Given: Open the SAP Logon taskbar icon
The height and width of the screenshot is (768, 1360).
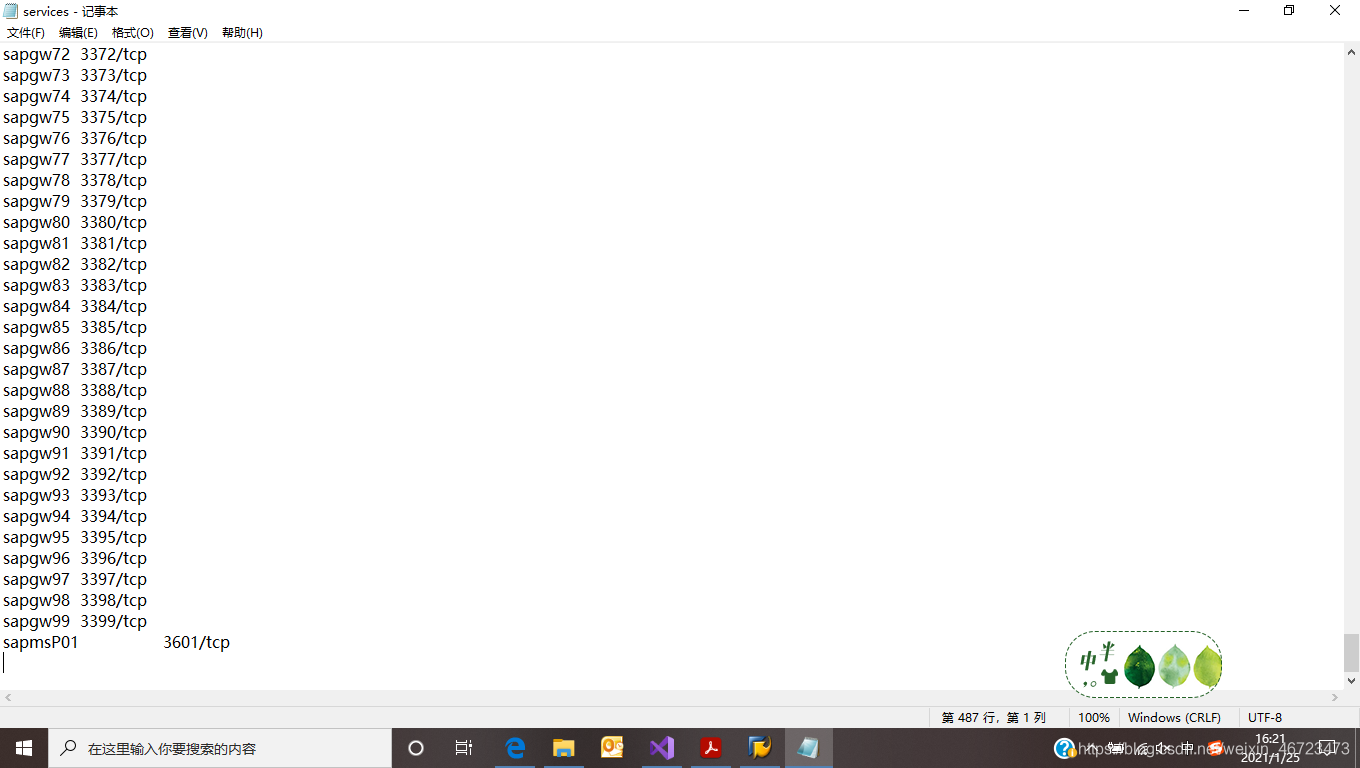Looking at the screenshot, I should click(759, 748).
